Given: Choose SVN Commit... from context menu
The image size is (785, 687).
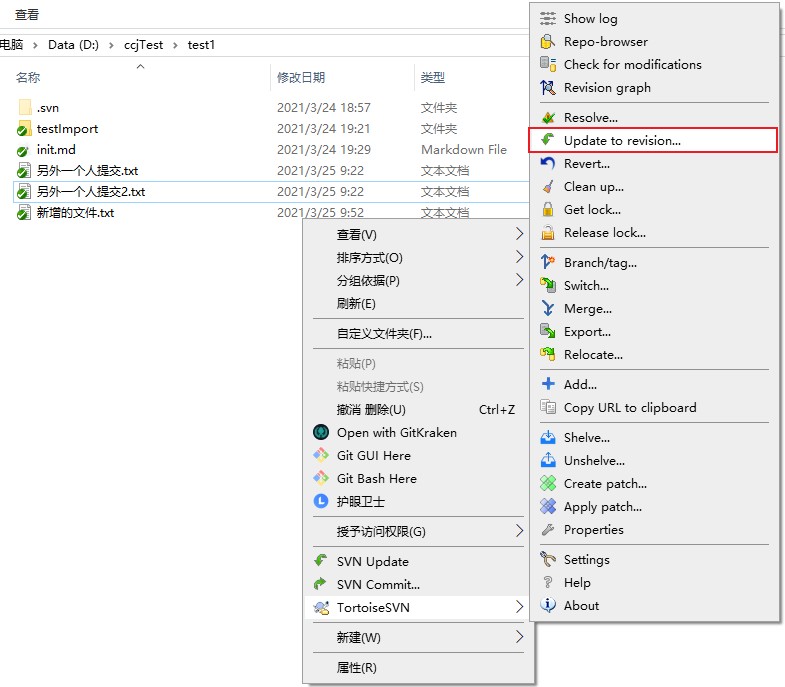Looking at the screenshot, I should (x=378, y=584).
